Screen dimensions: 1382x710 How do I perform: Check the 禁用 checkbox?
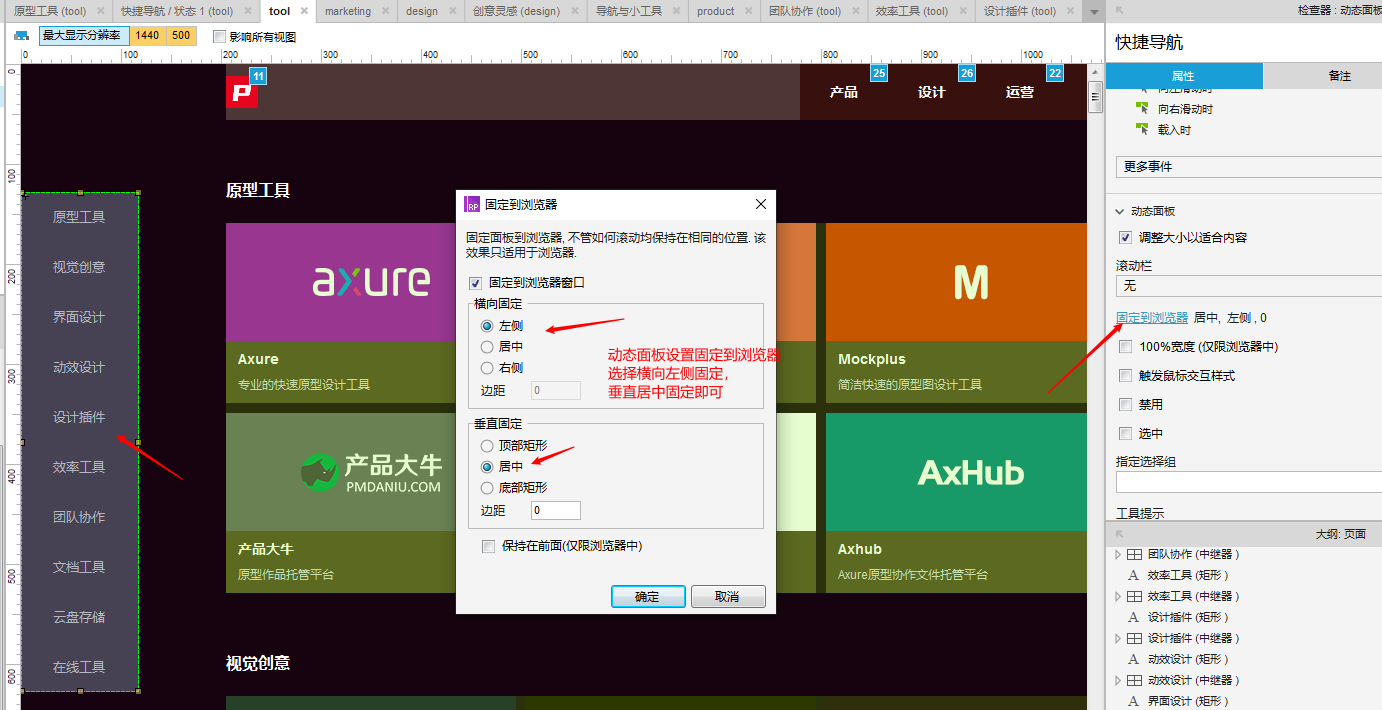(x=1126, y=405)
